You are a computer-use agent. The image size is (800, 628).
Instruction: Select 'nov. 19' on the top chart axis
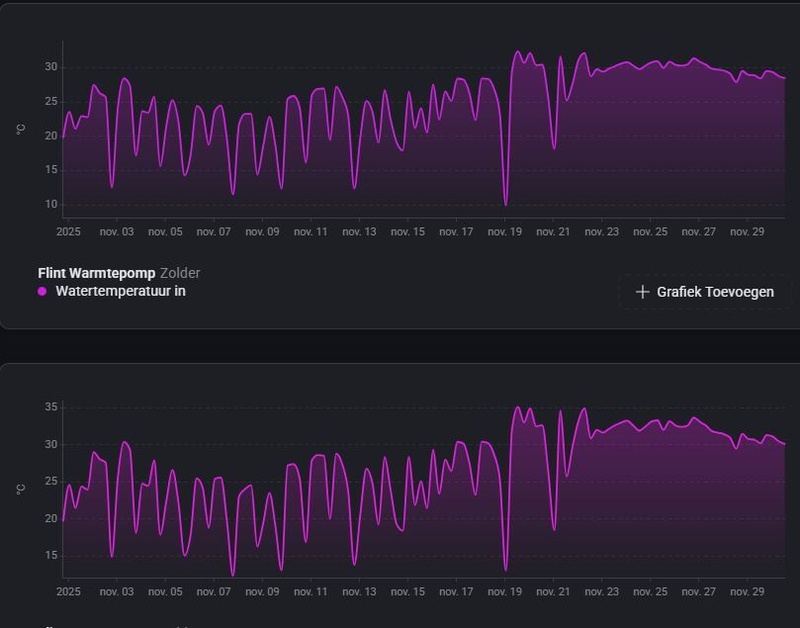pos(505,232)
